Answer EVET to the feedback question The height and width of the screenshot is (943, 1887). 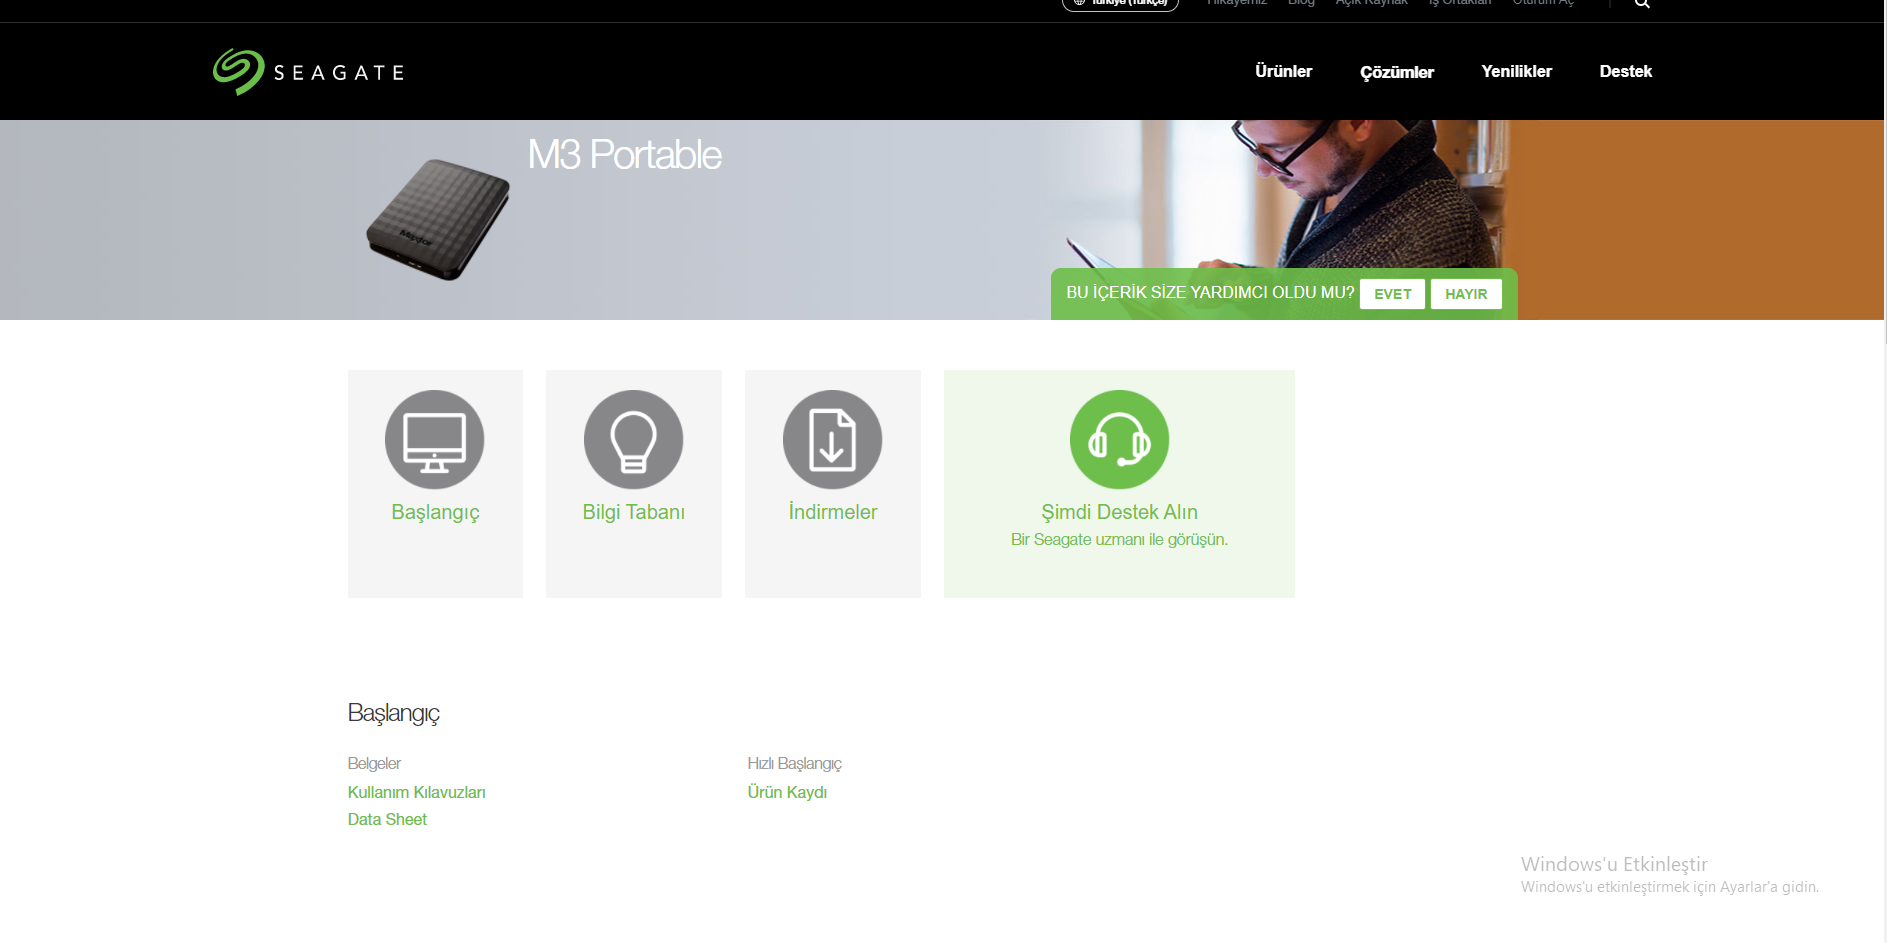[x=1393, y=294]
